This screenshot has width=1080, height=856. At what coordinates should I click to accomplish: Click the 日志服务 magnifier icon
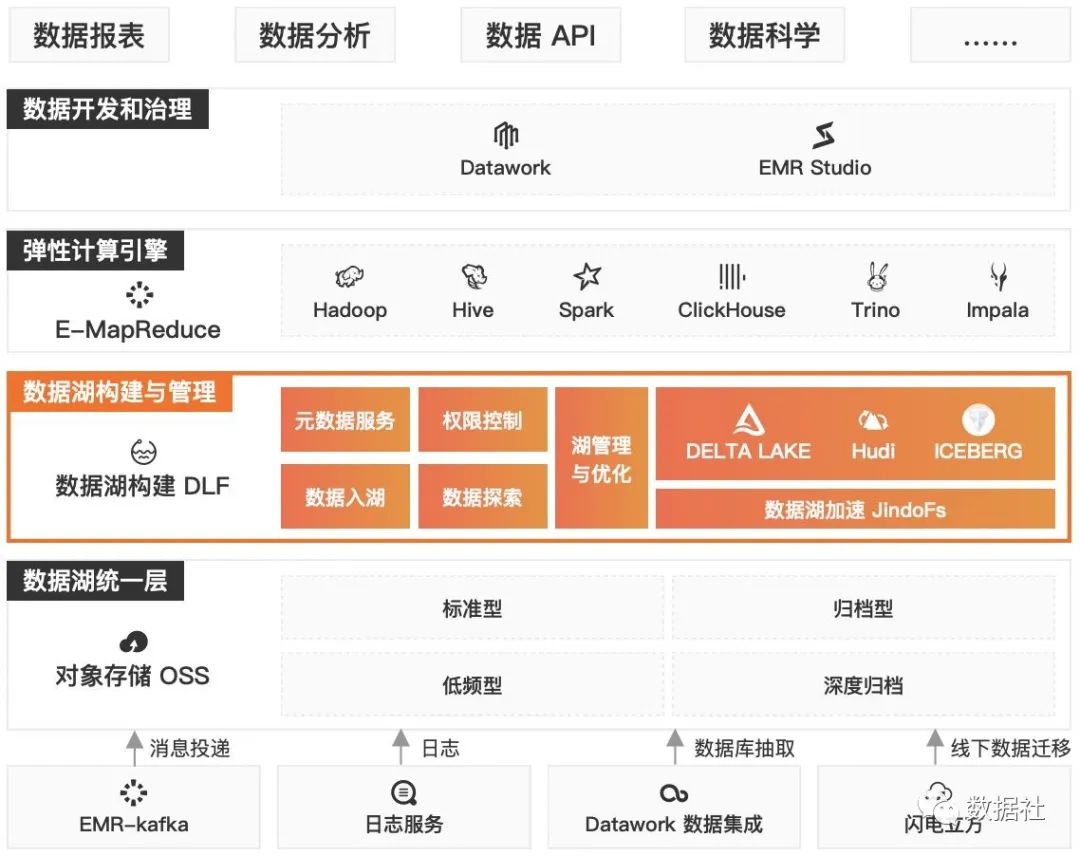pos(404,793)
